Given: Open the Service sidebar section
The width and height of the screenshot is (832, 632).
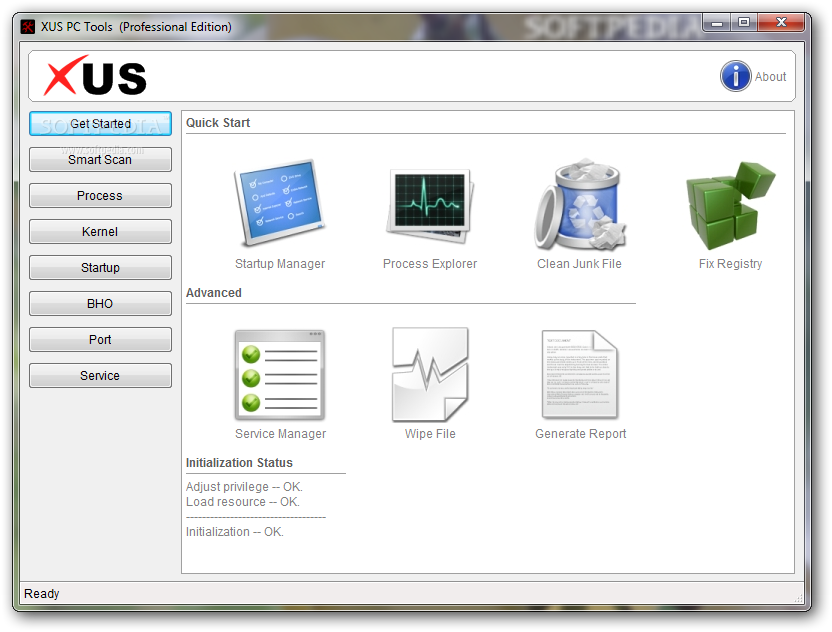Looking at the screenshot, I should (x=100, y=376).
